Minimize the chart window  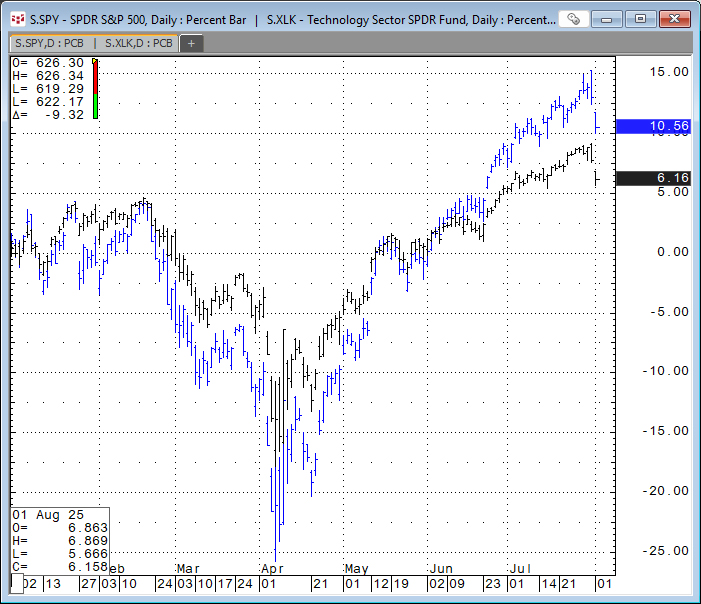coord(607,19)
